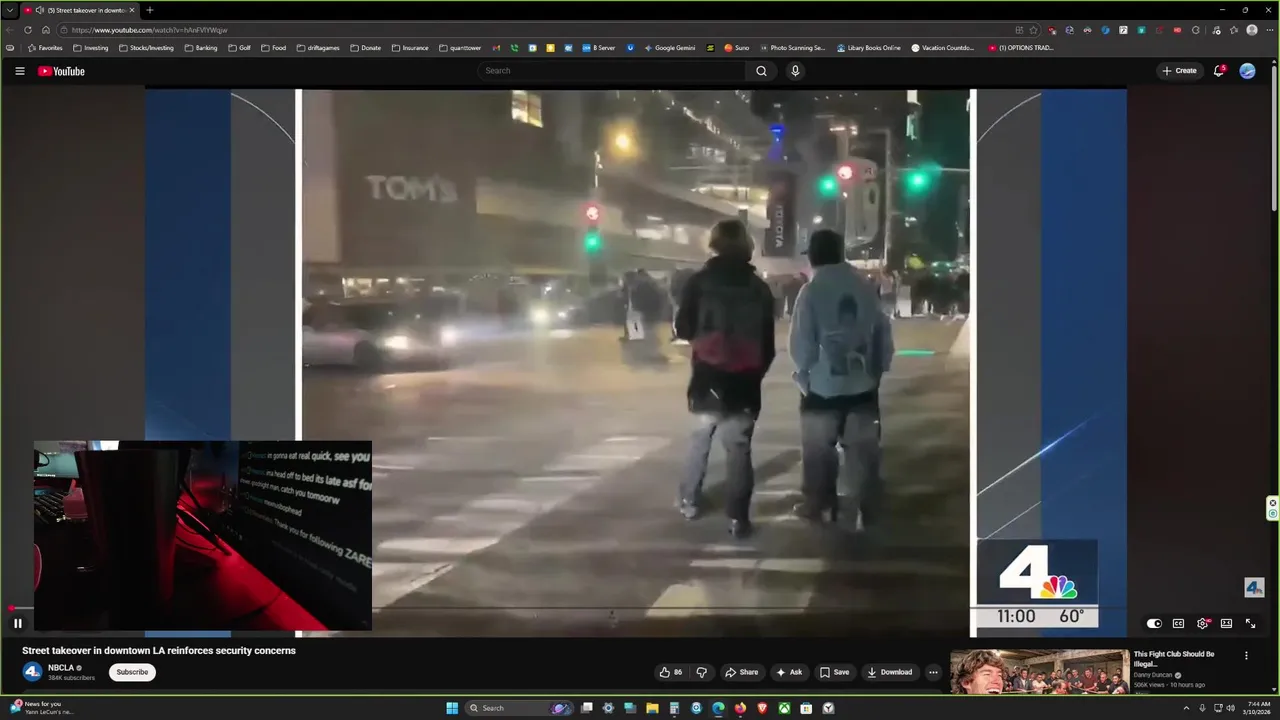Share the street takeover video
Image resolution: width=1280 pixels, height=720 pixels.
(742, 672)
